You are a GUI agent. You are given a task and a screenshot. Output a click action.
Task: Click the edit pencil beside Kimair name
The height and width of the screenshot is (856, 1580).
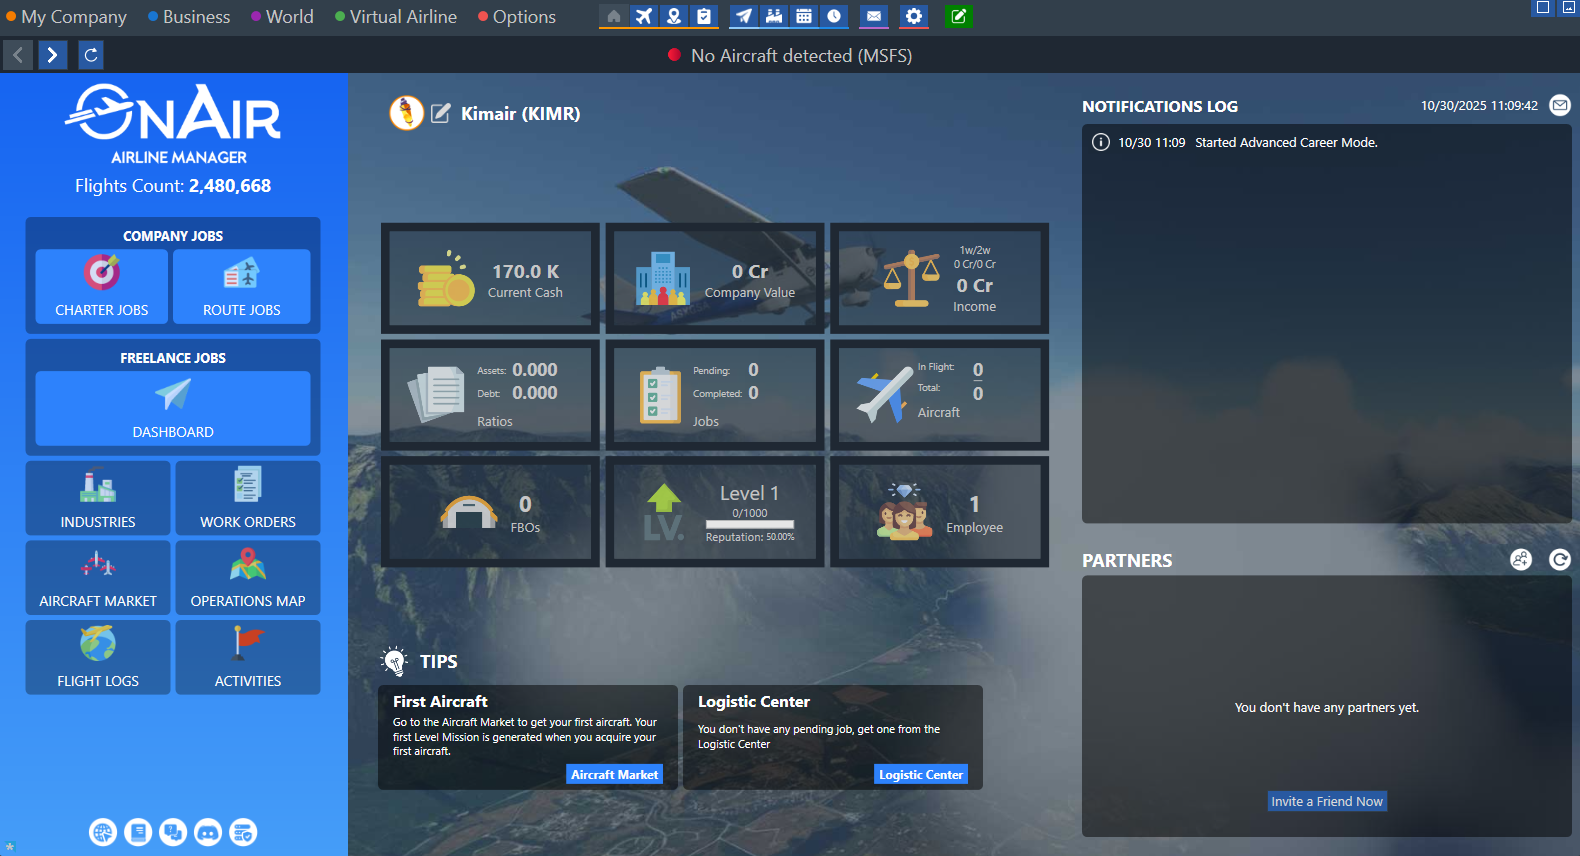click(440, 113)
